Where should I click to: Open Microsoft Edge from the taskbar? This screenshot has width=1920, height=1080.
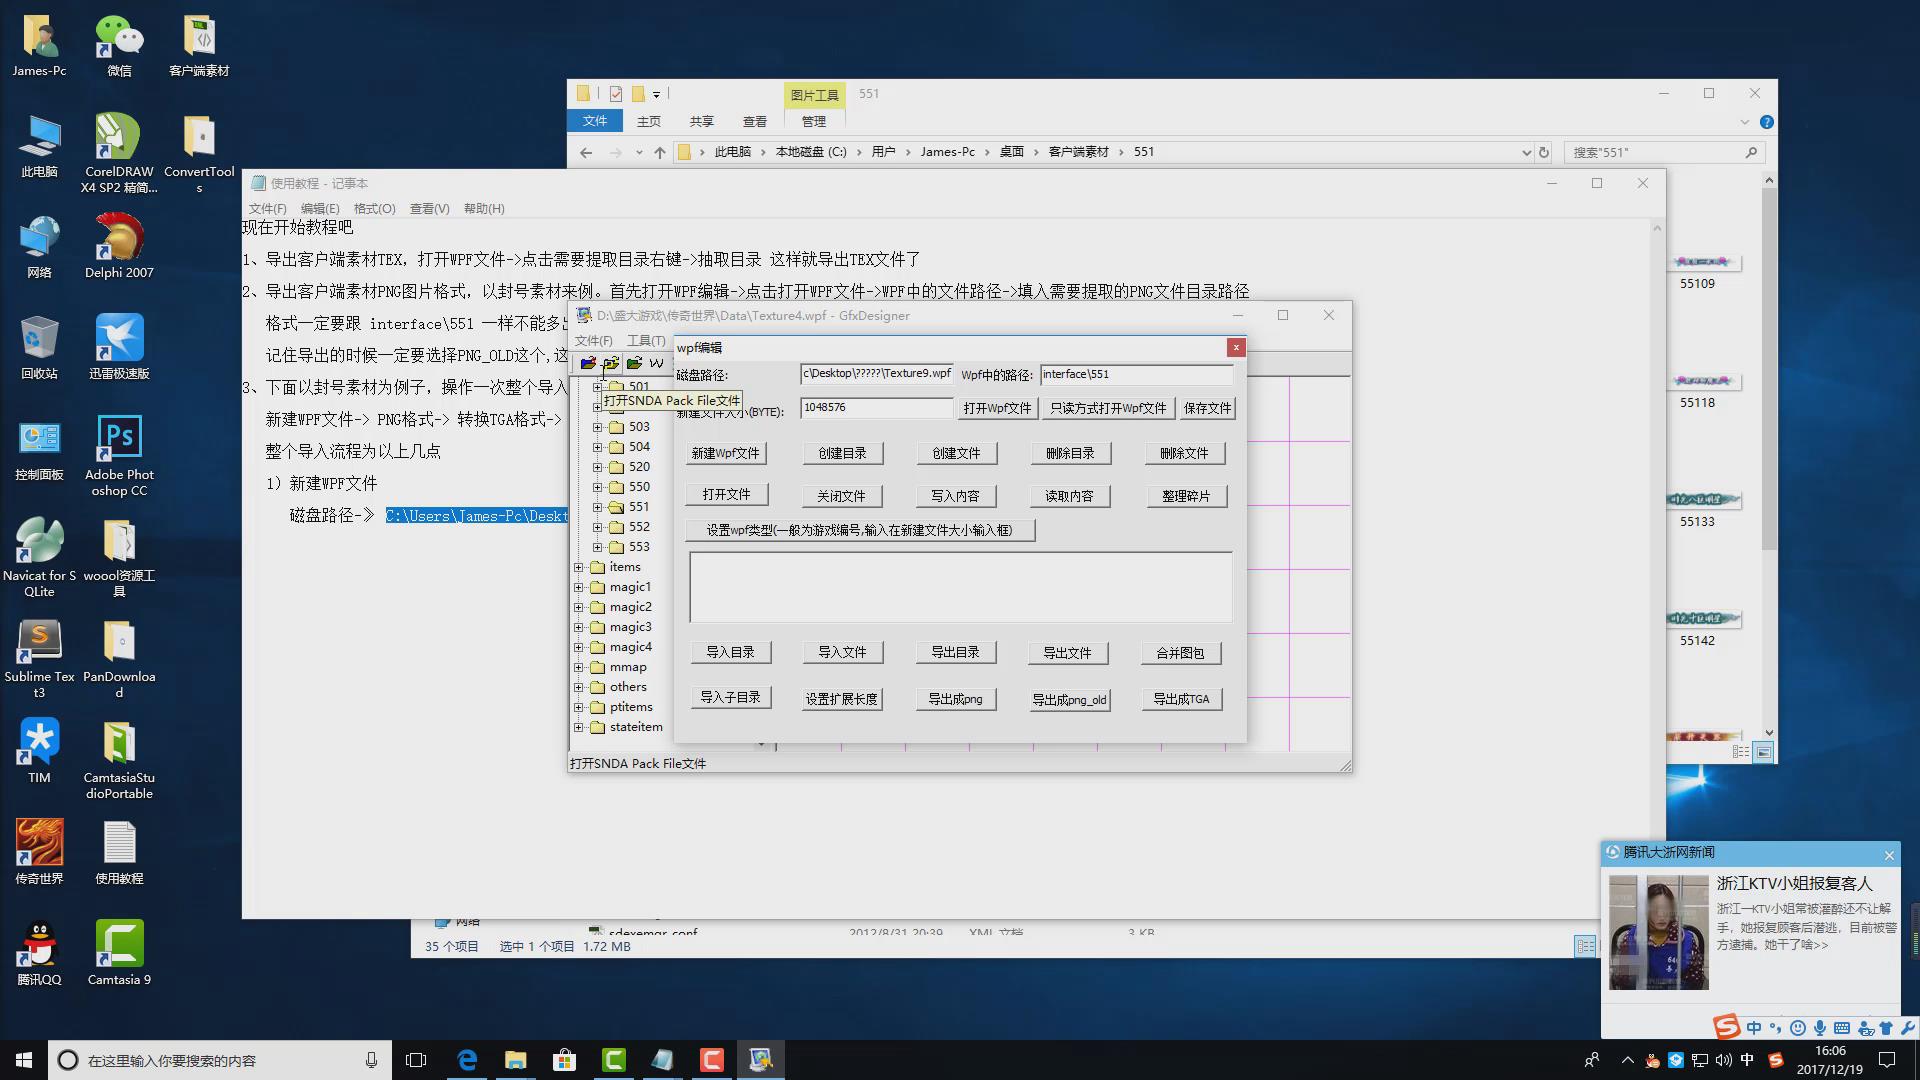[x=467, y=1060]
